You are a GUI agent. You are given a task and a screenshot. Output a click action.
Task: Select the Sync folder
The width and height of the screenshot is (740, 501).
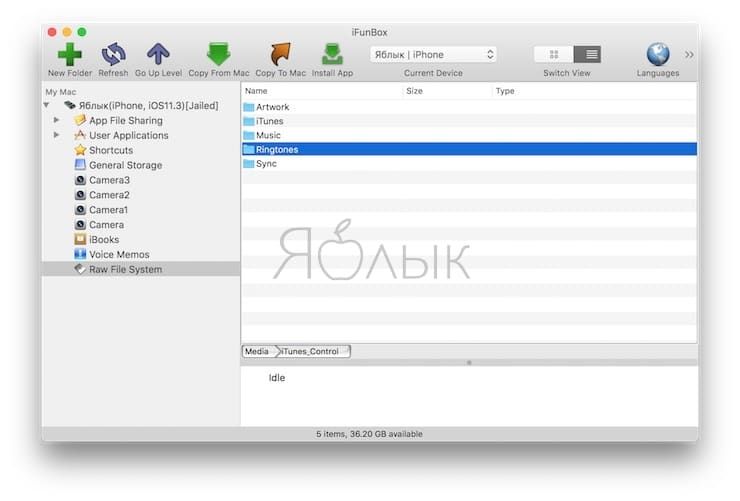tap(266, 164)
